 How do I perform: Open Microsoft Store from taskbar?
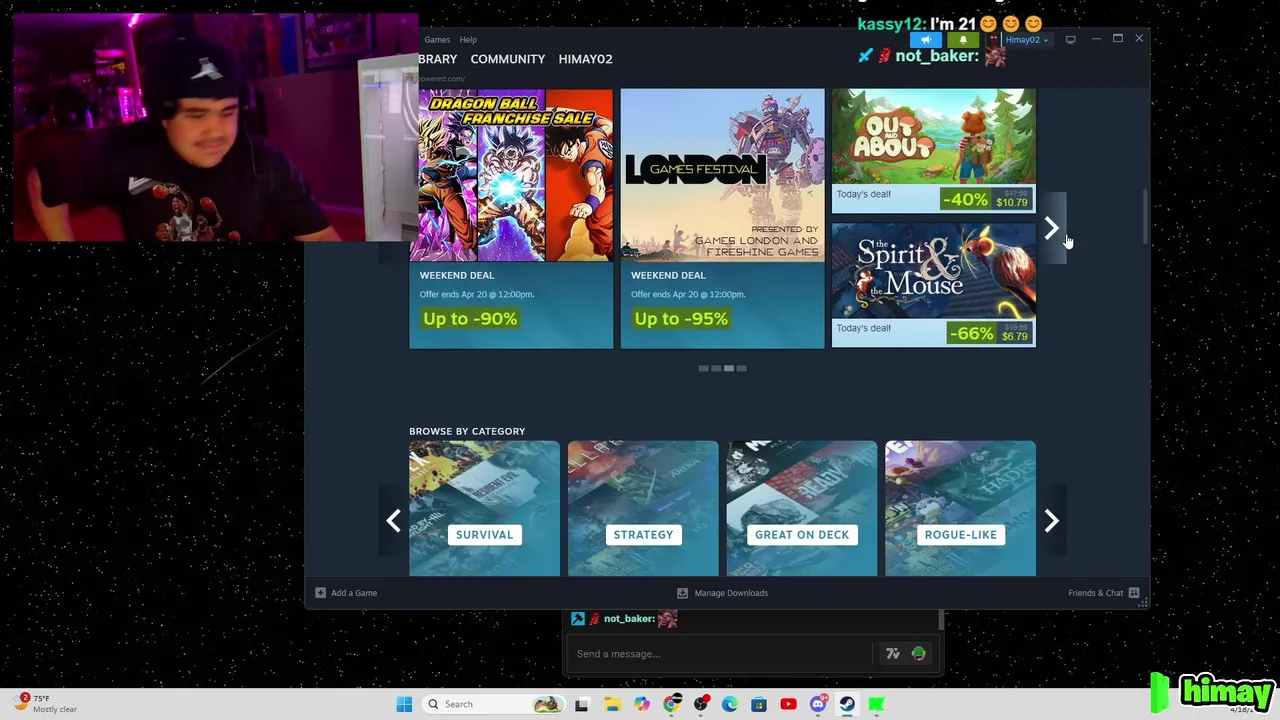(x=759, y=704)
